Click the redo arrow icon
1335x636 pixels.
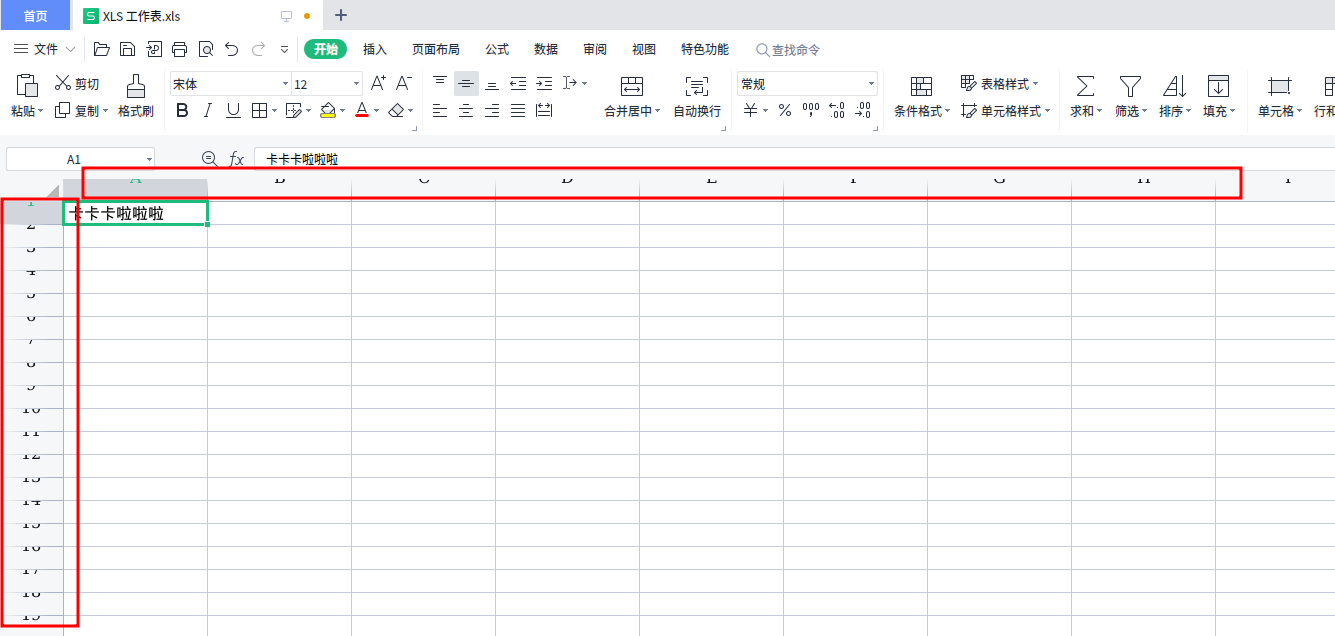[258, 49]
